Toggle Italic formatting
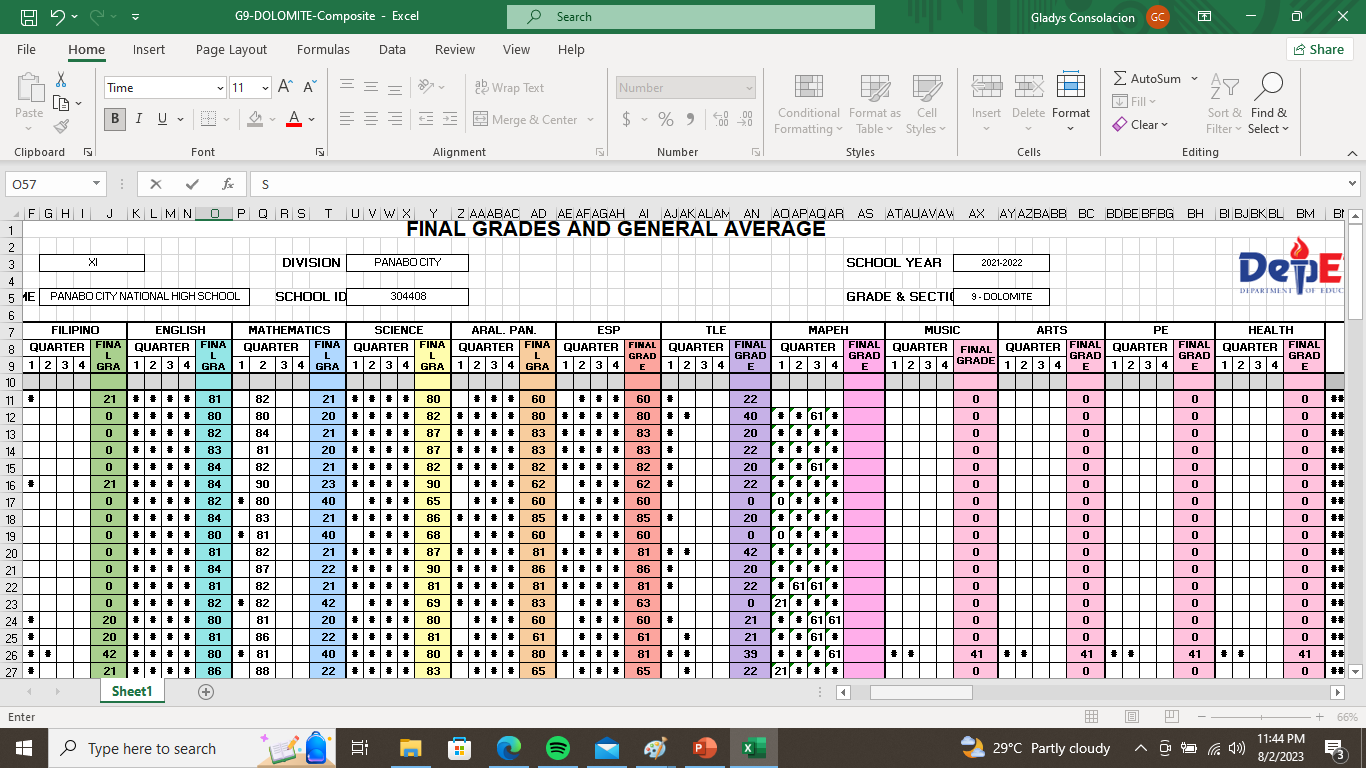This screenshot has width=1366, height=768. [x=138, y=119]
